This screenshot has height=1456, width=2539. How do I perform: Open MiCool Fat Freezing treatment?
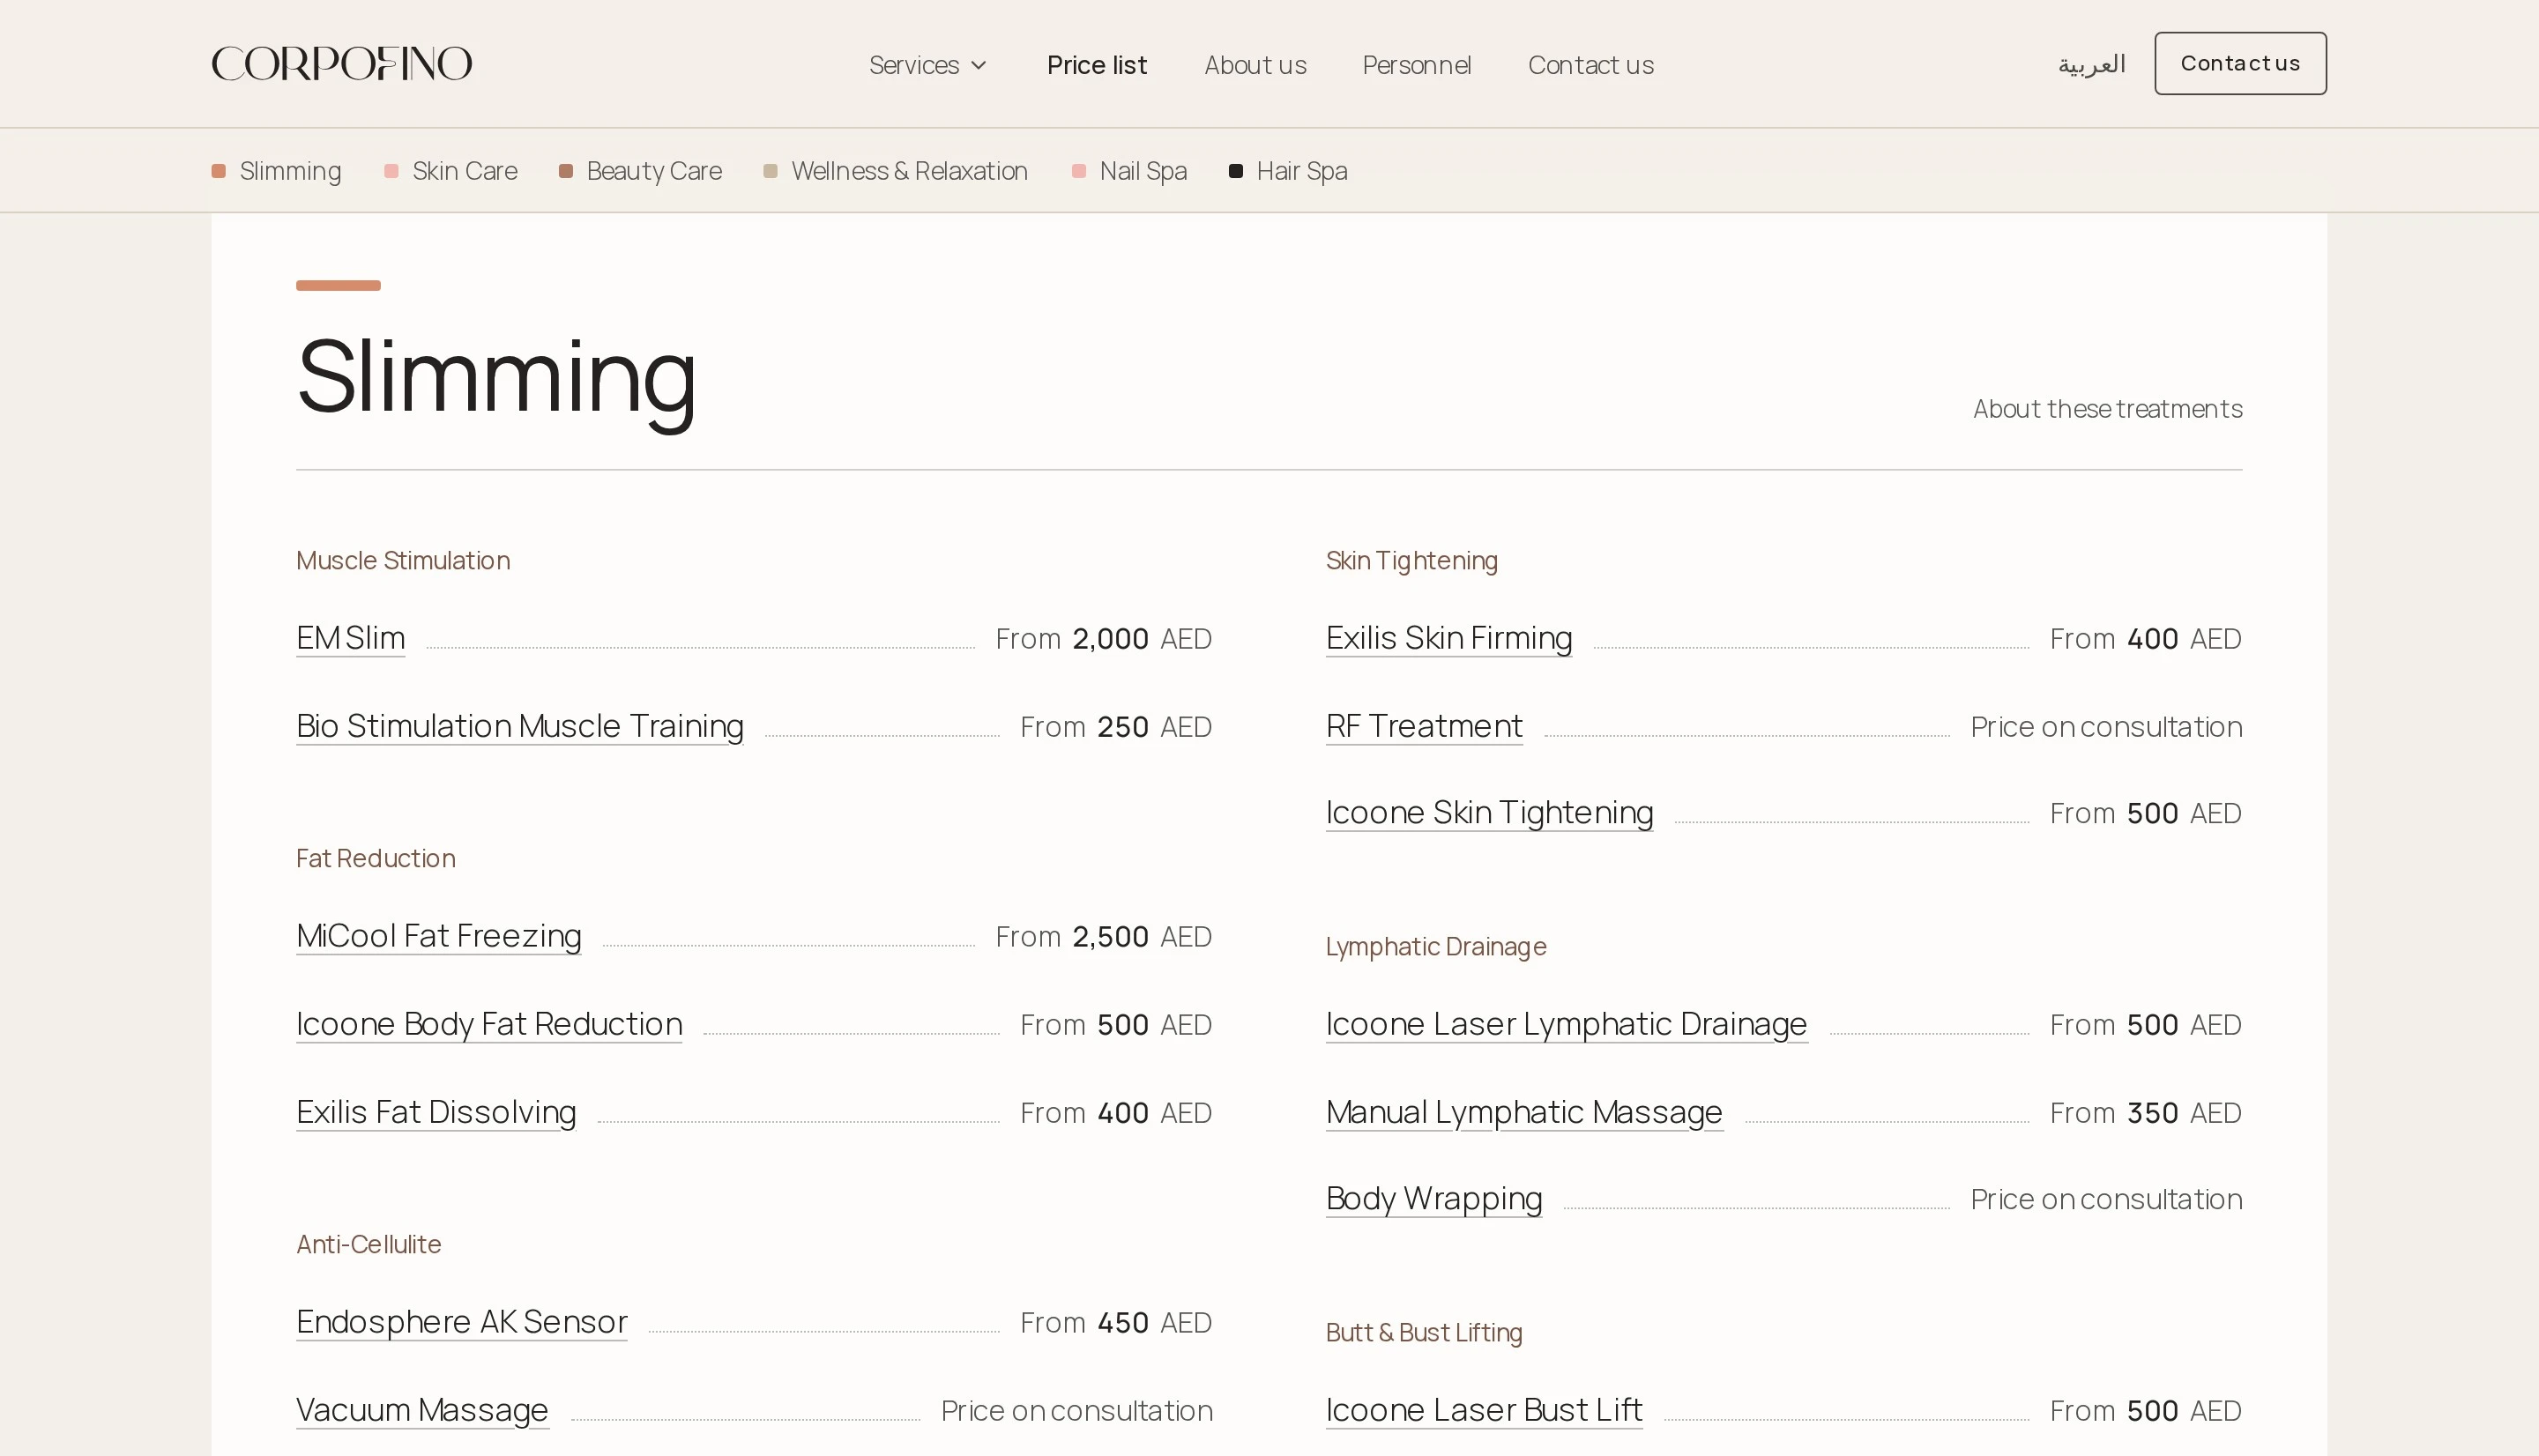click(x=439, y=936)
